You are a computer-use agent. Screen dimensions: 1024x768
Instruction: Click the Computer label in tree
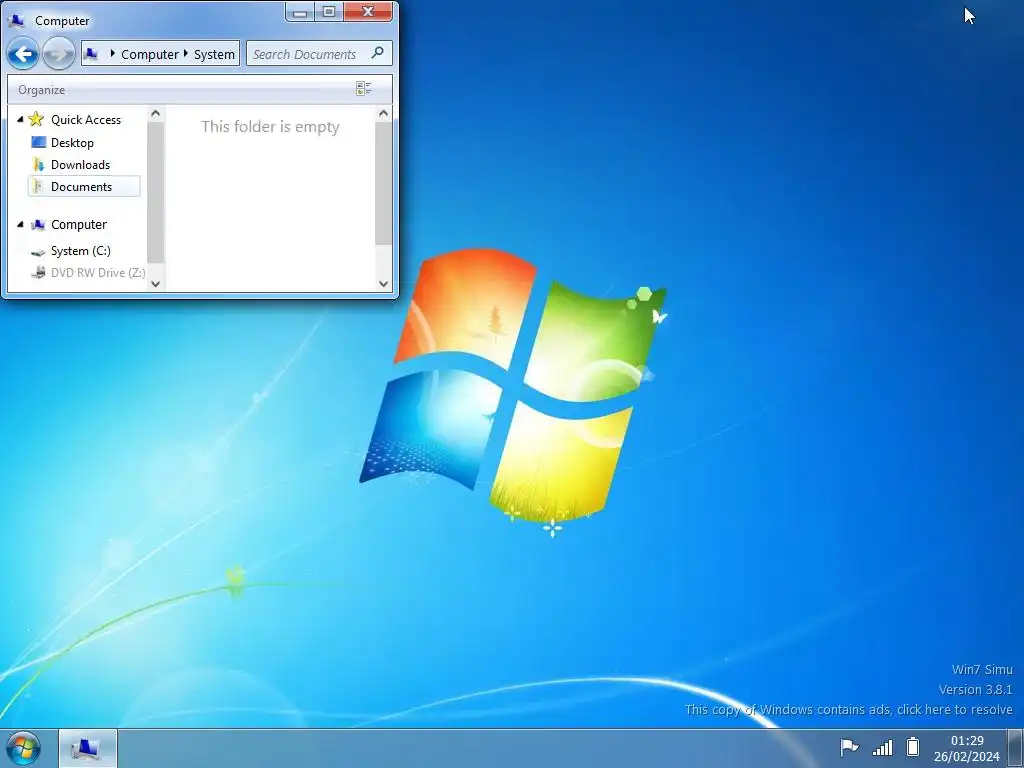click(79, 225)
